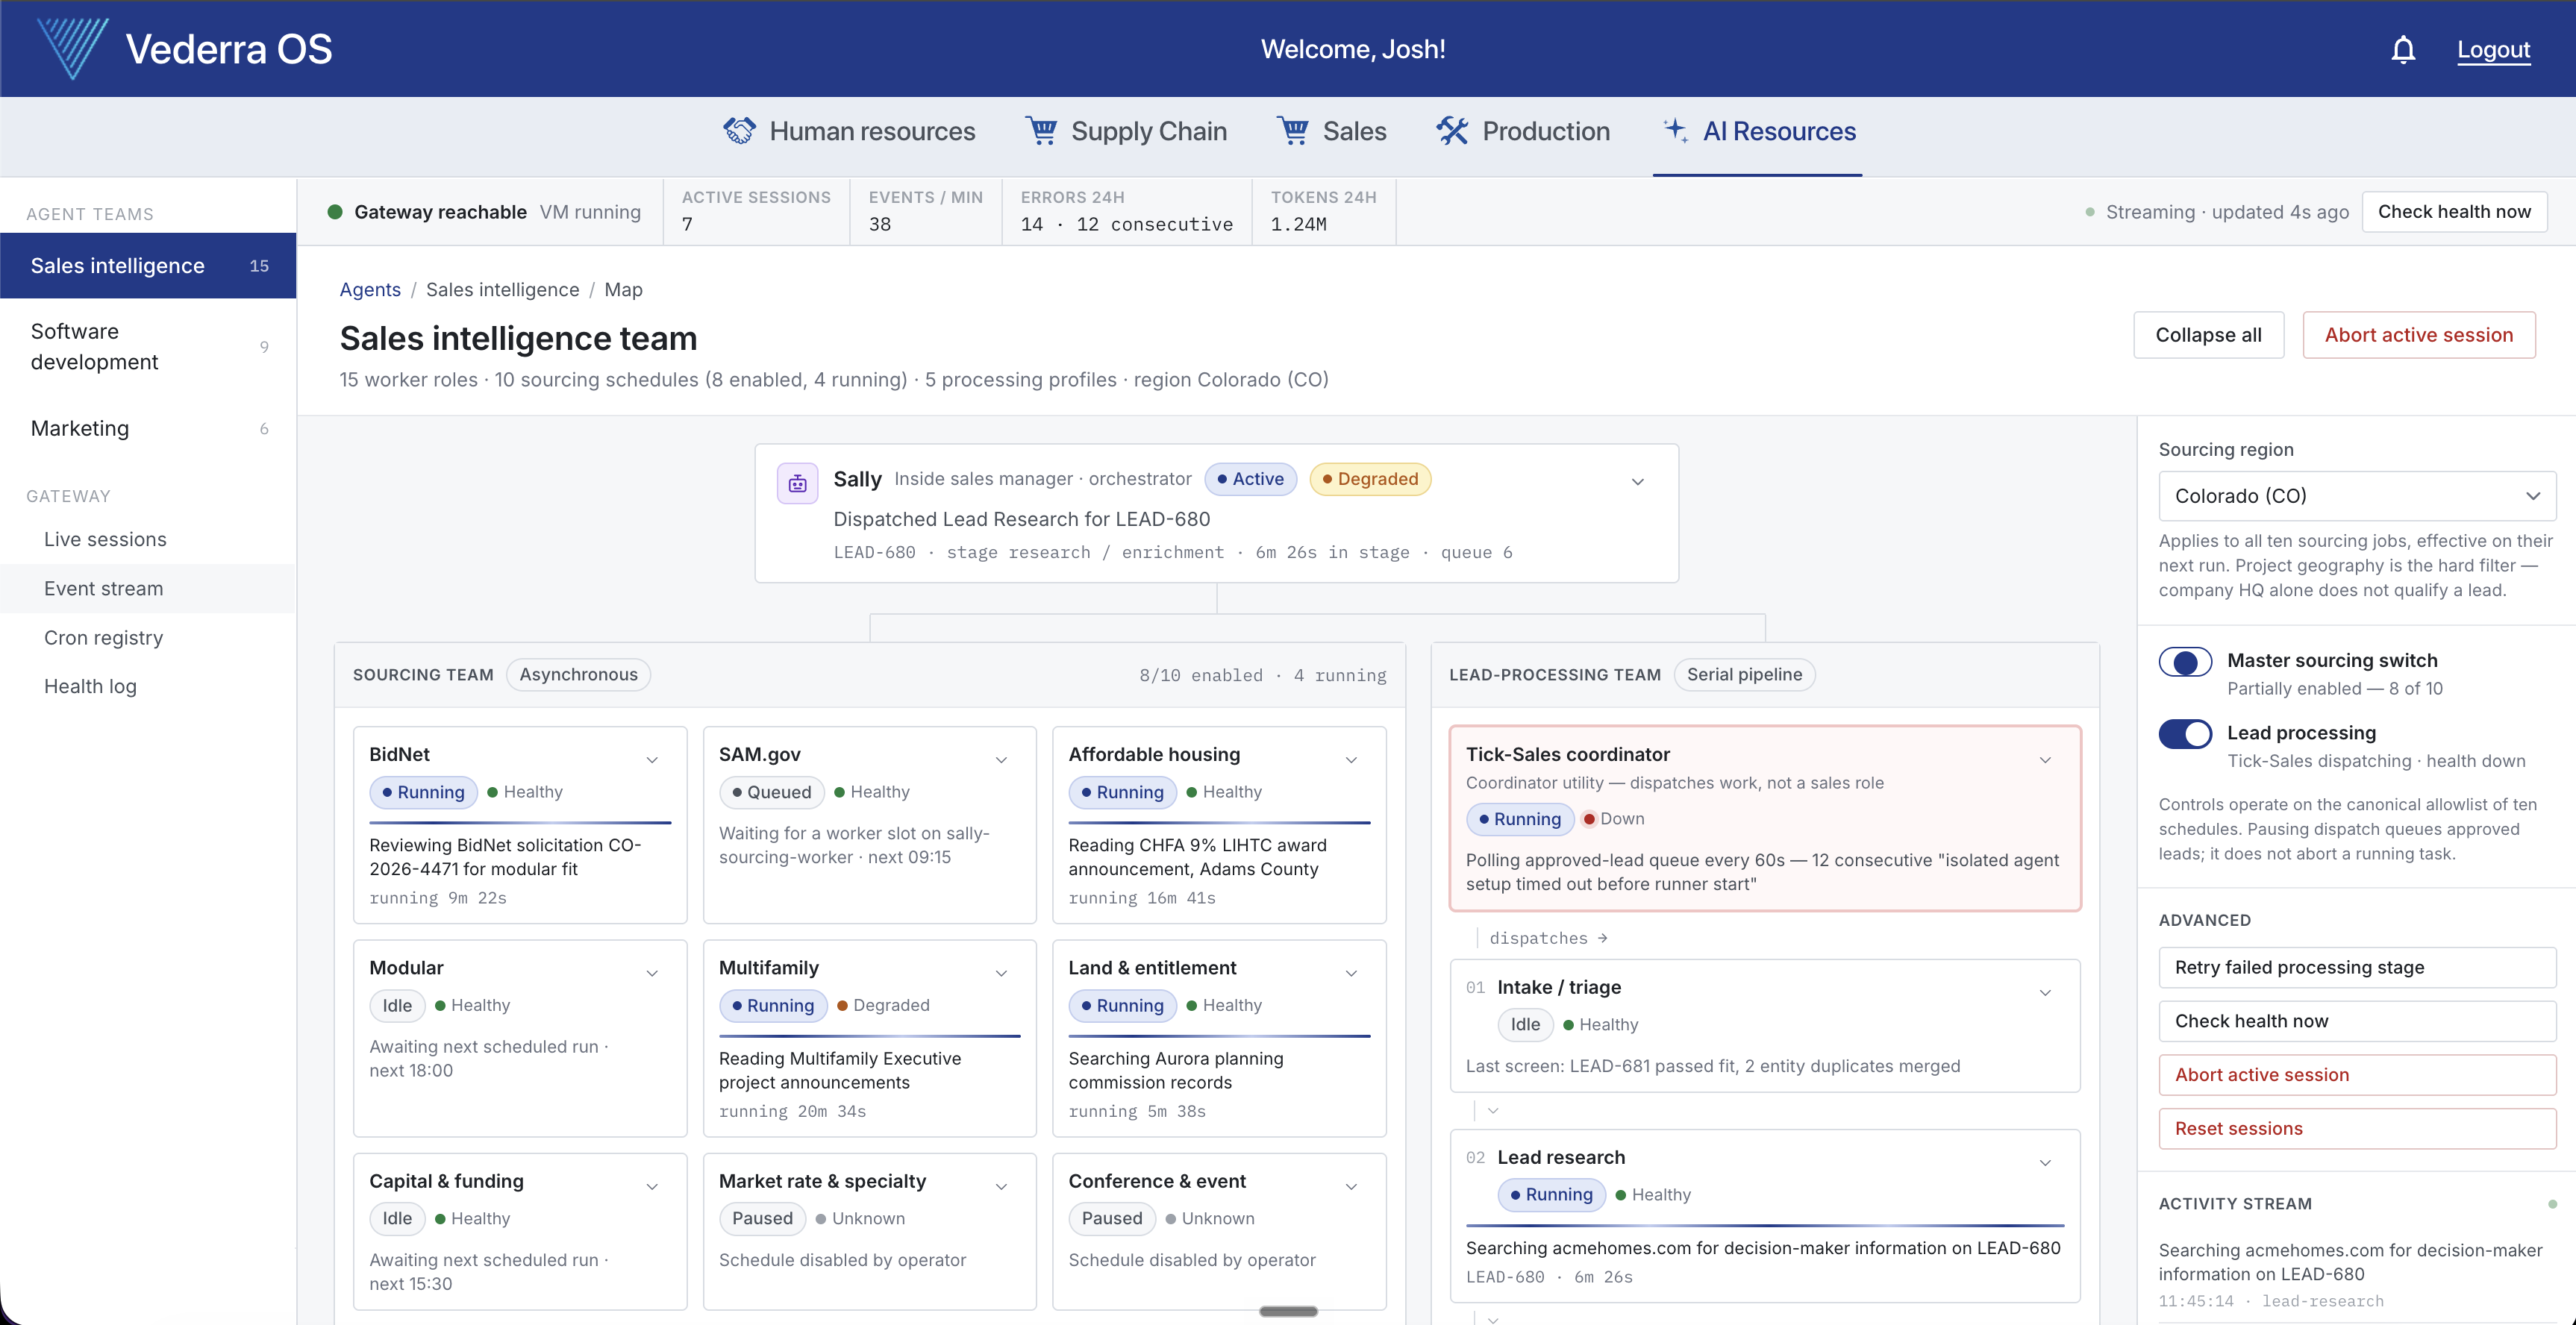Click Check health now under Advanced
The image size is (2576, 1325).
2356,1022
